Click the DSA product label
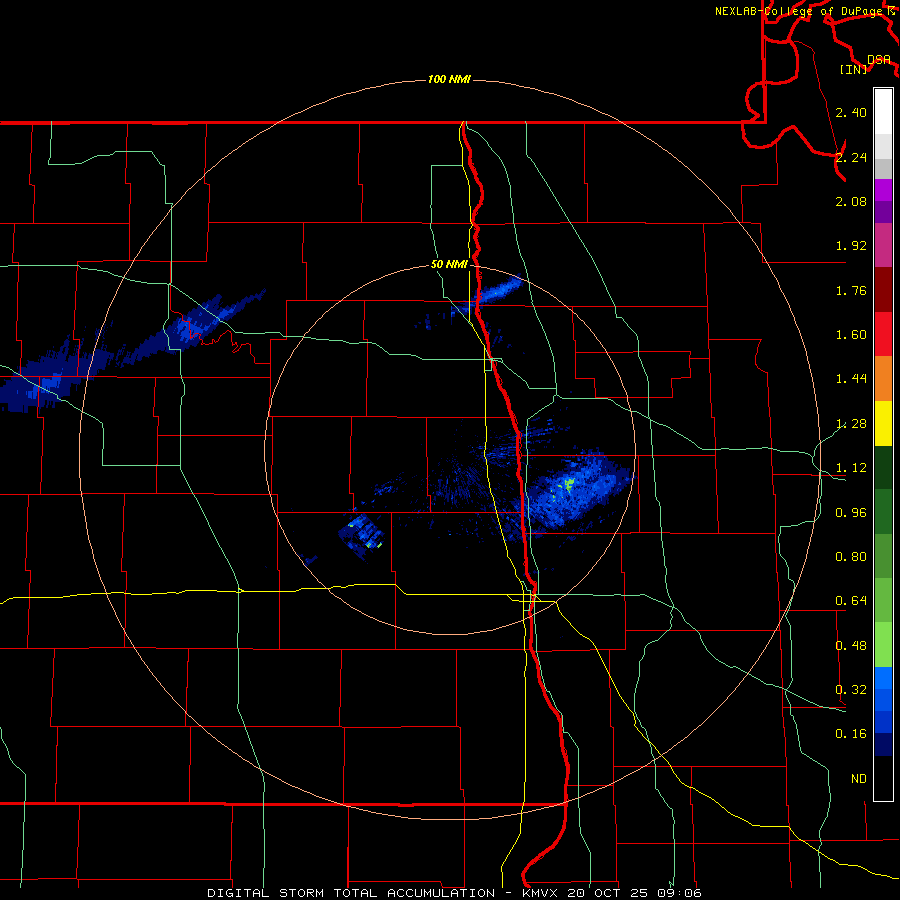900x900 pixels. click(x=879, y=60)
